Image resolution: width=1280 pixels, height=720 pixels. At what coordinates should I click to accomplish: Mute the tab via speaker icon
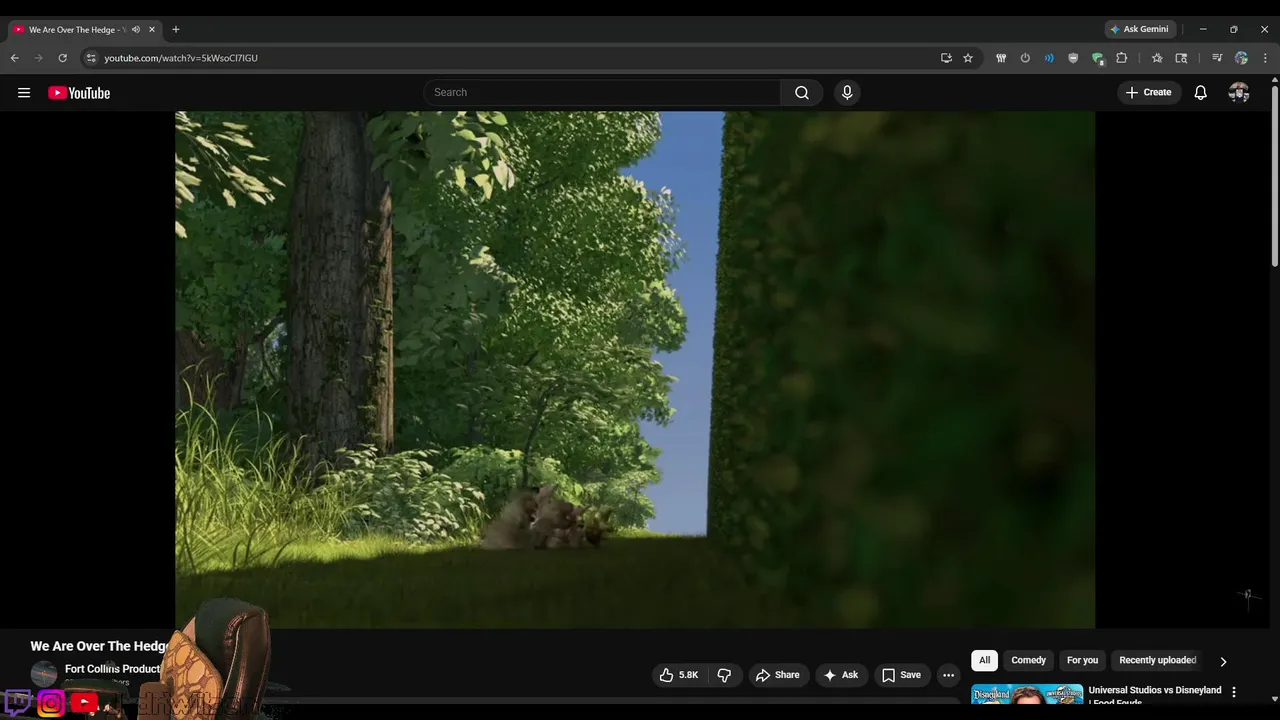click(x=136, y=29)
